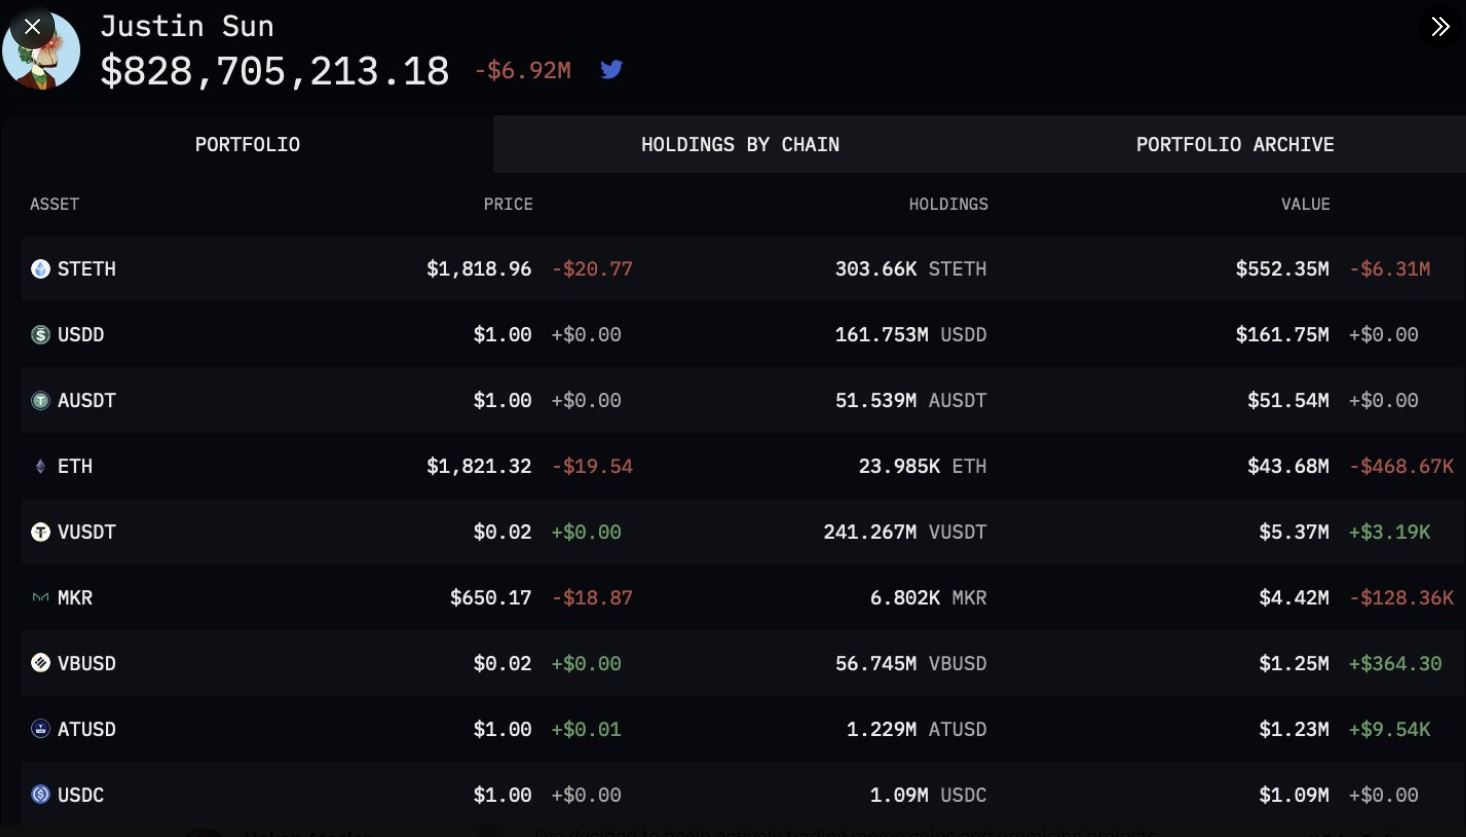1466x837 pixels.
Task: Click the USDC token icon
Action: pyautogui.click(x=40, y=795)
